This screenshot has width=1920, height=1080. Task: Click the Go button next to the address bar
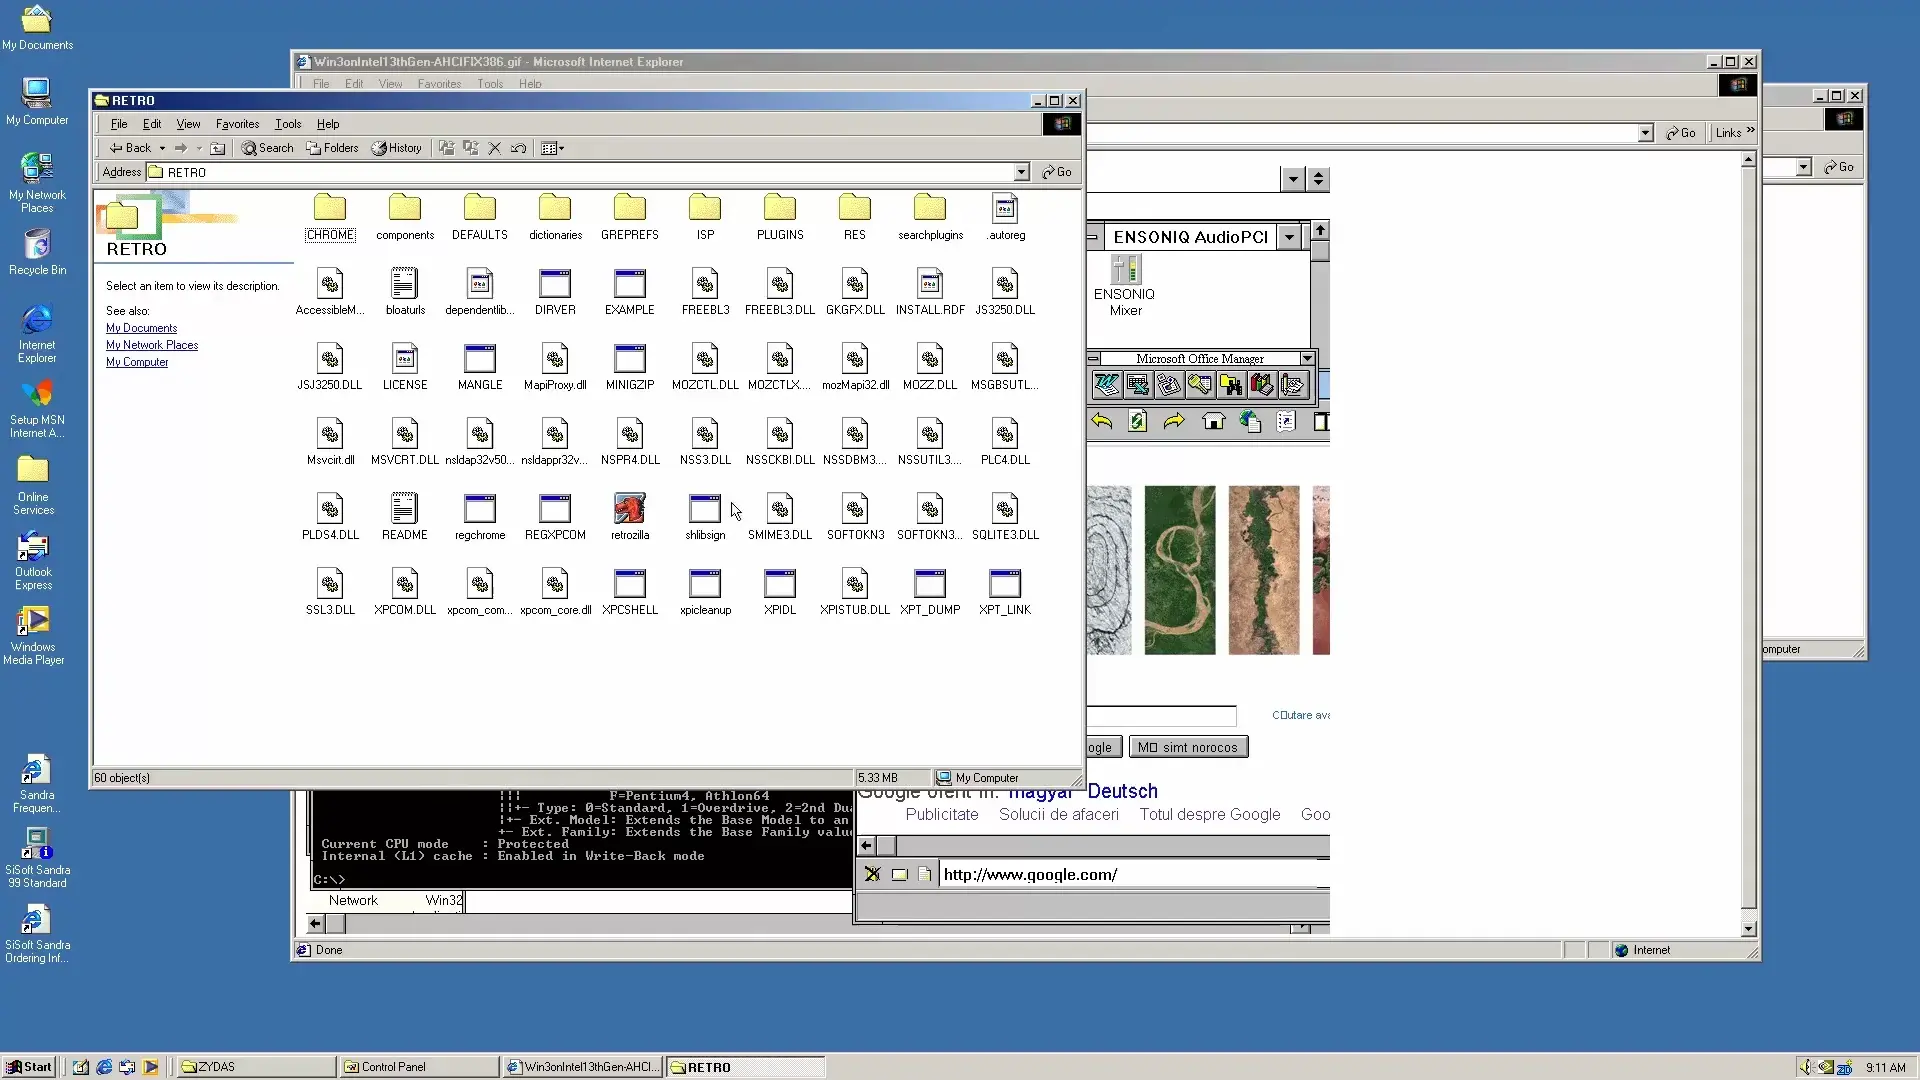click(1058, 171)
